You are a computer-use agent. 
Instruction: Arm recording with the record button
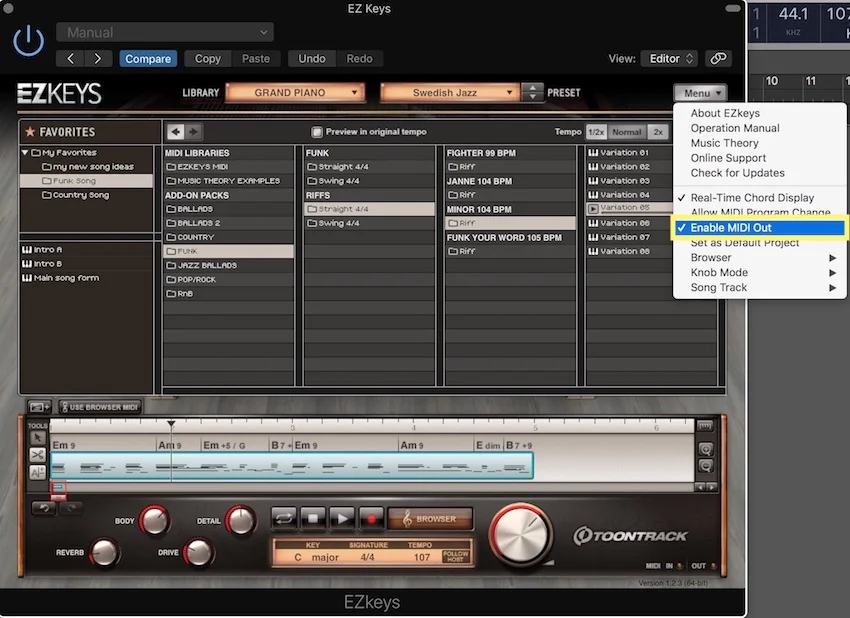point(371,519)
